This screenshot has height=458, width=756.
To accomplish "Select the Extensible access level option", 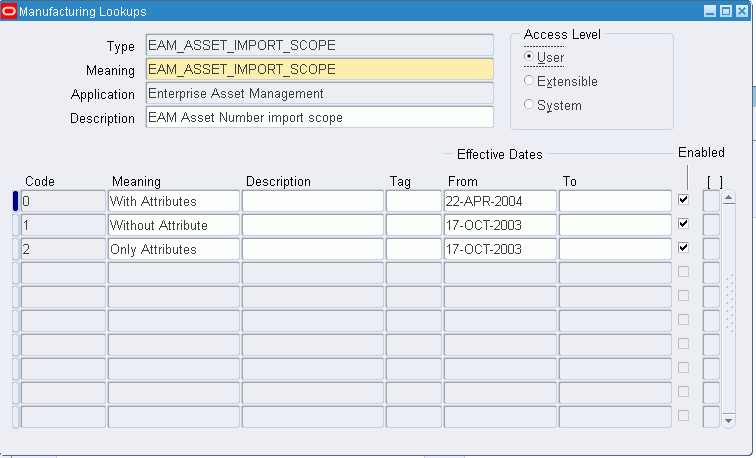I will pos(529,81).
